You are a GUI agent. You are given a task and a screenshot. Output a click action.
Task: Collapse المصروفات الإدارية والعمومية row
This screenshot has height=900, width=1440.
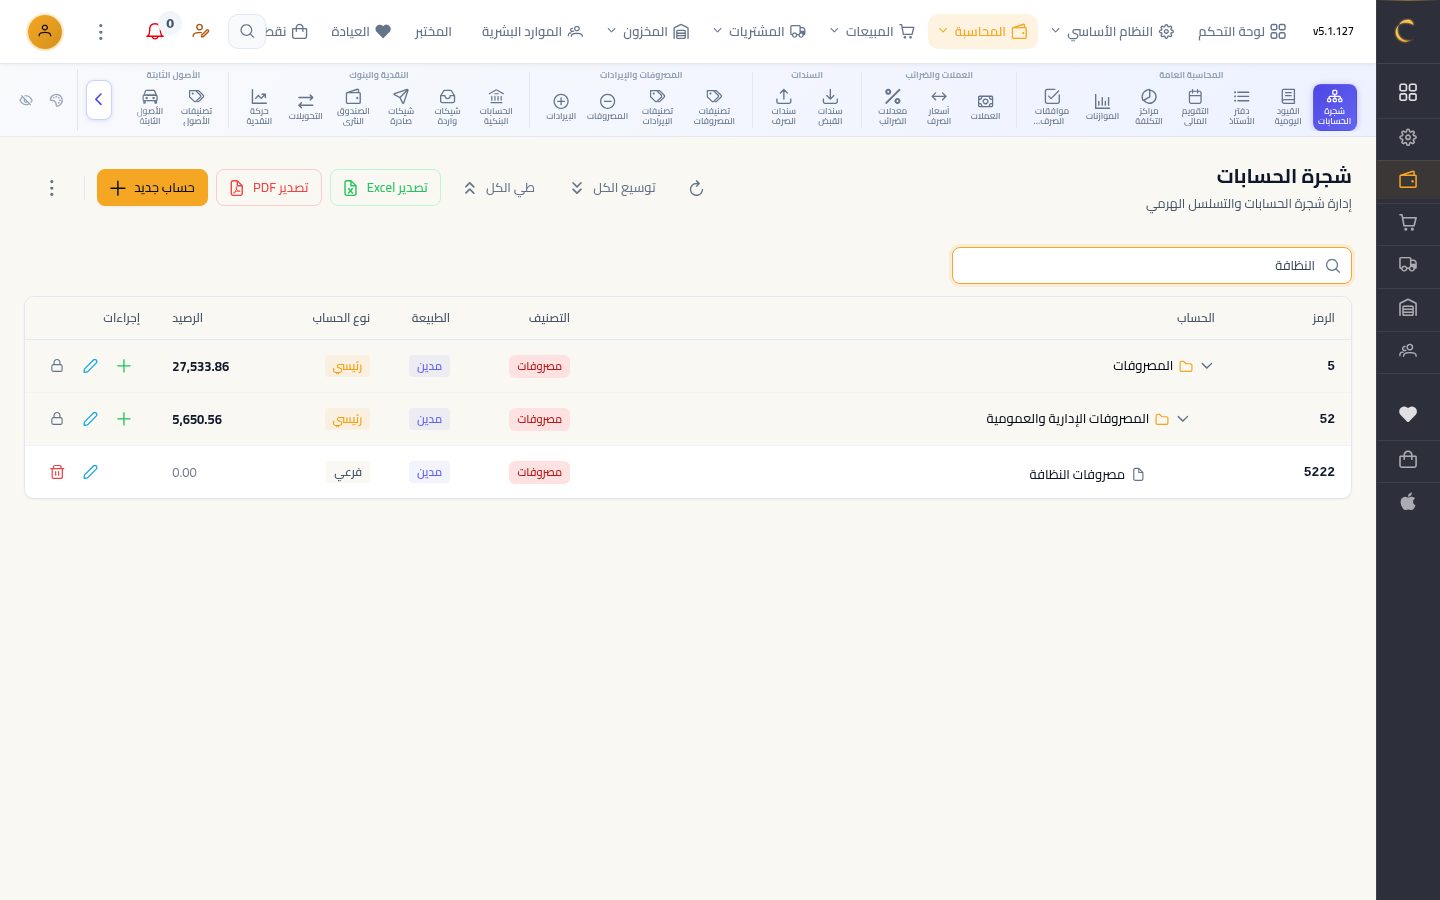(x=1183, y=419)
